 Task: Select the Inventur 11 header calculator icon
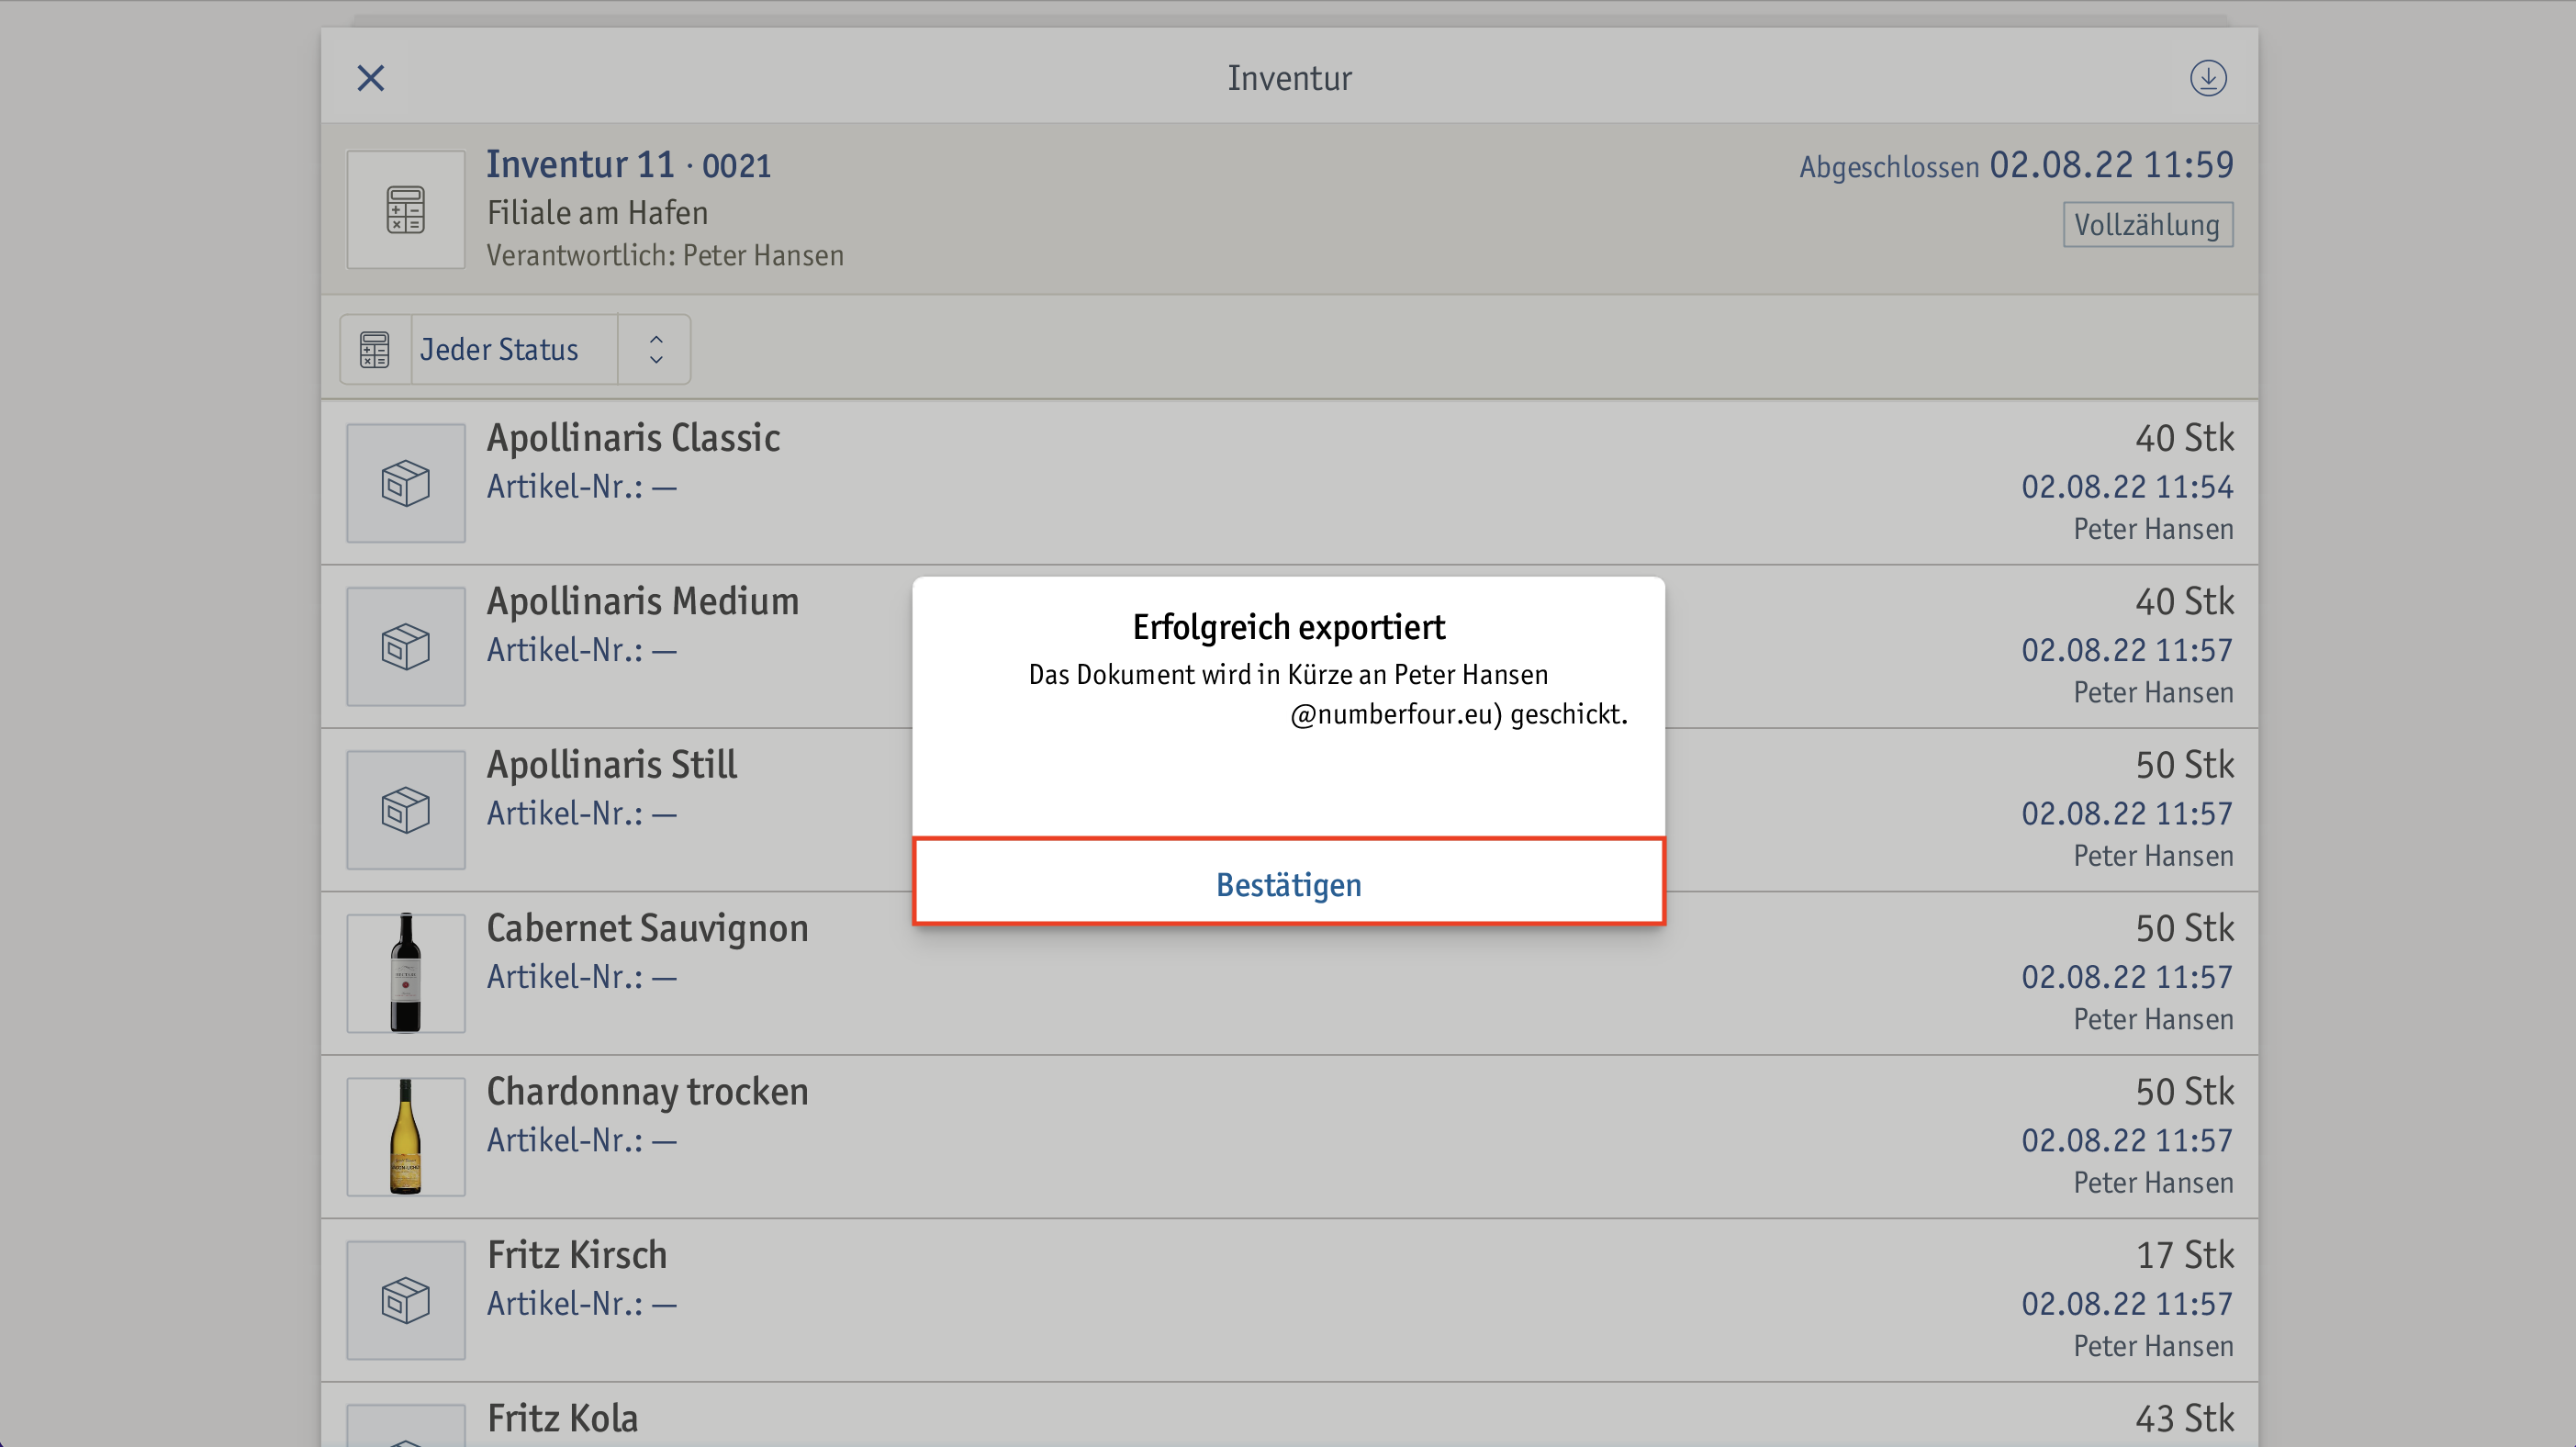click(405, 210)
